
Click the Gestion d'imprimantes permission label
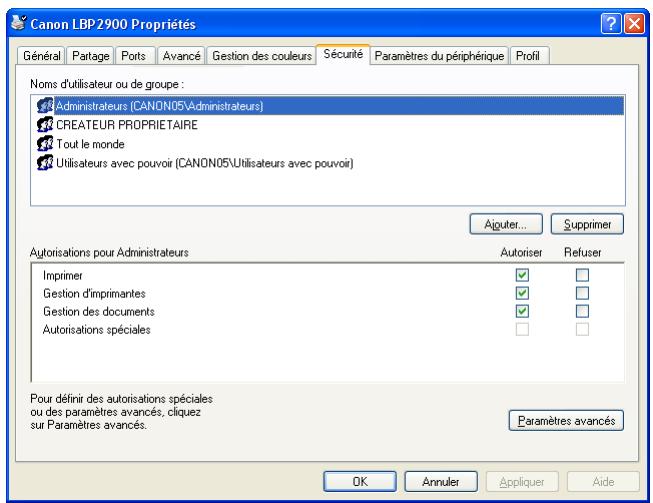pyautogui.click(x=94, y=294)
